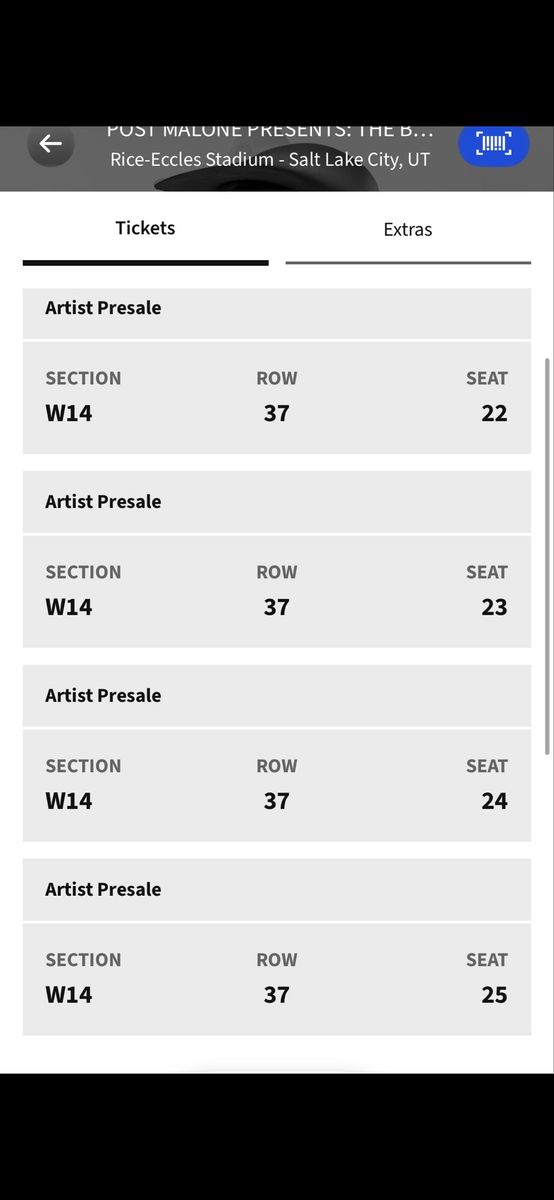The image size is (554, 1200).
Task: Open the seat 22 ticket card
Action: [277, 398]
